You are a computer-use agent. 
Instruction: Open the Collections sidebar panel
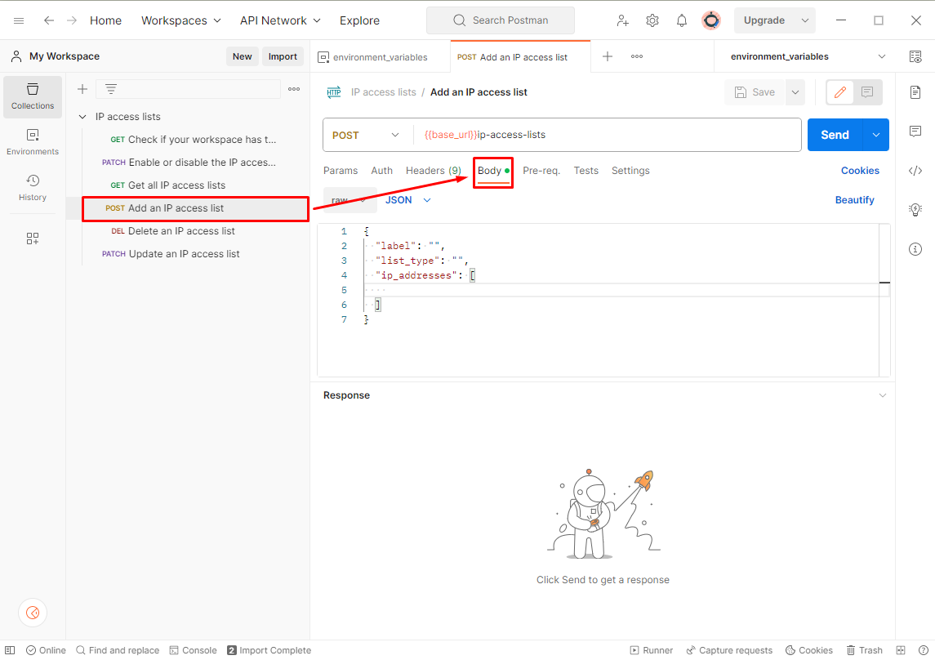pyautogui.click(x=32, y=96)
